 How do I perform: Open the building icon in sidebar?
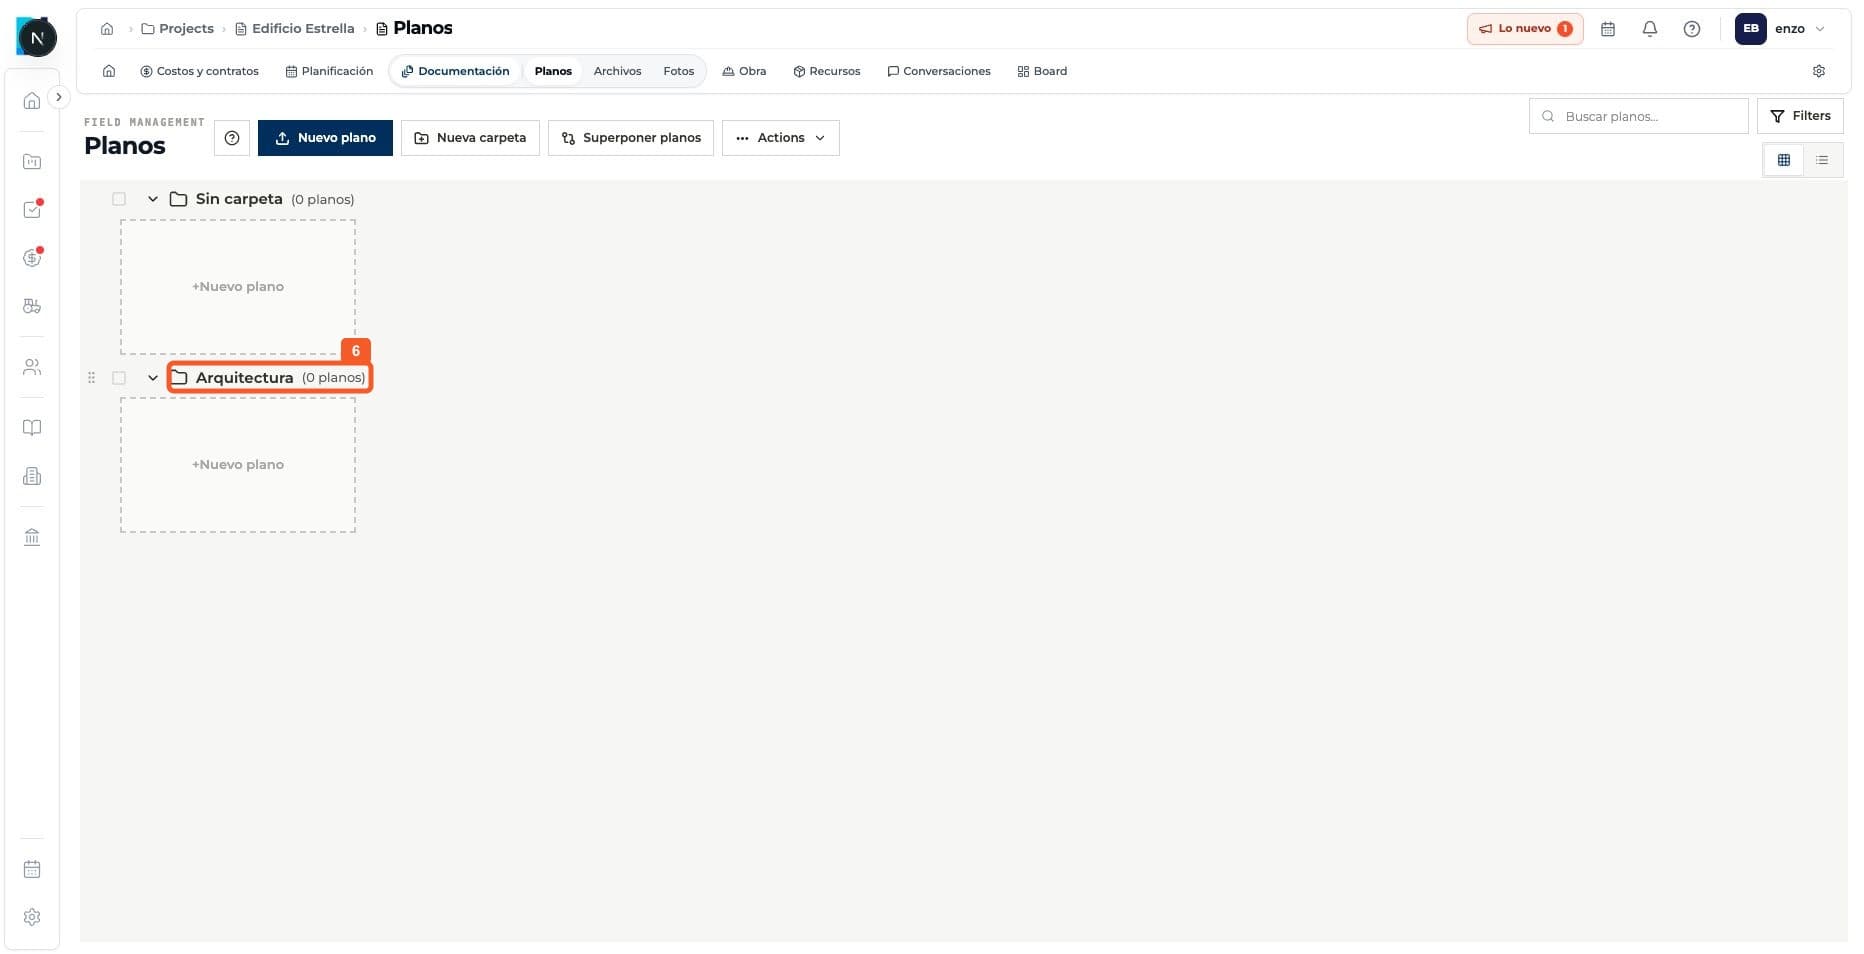coord(32,476)
